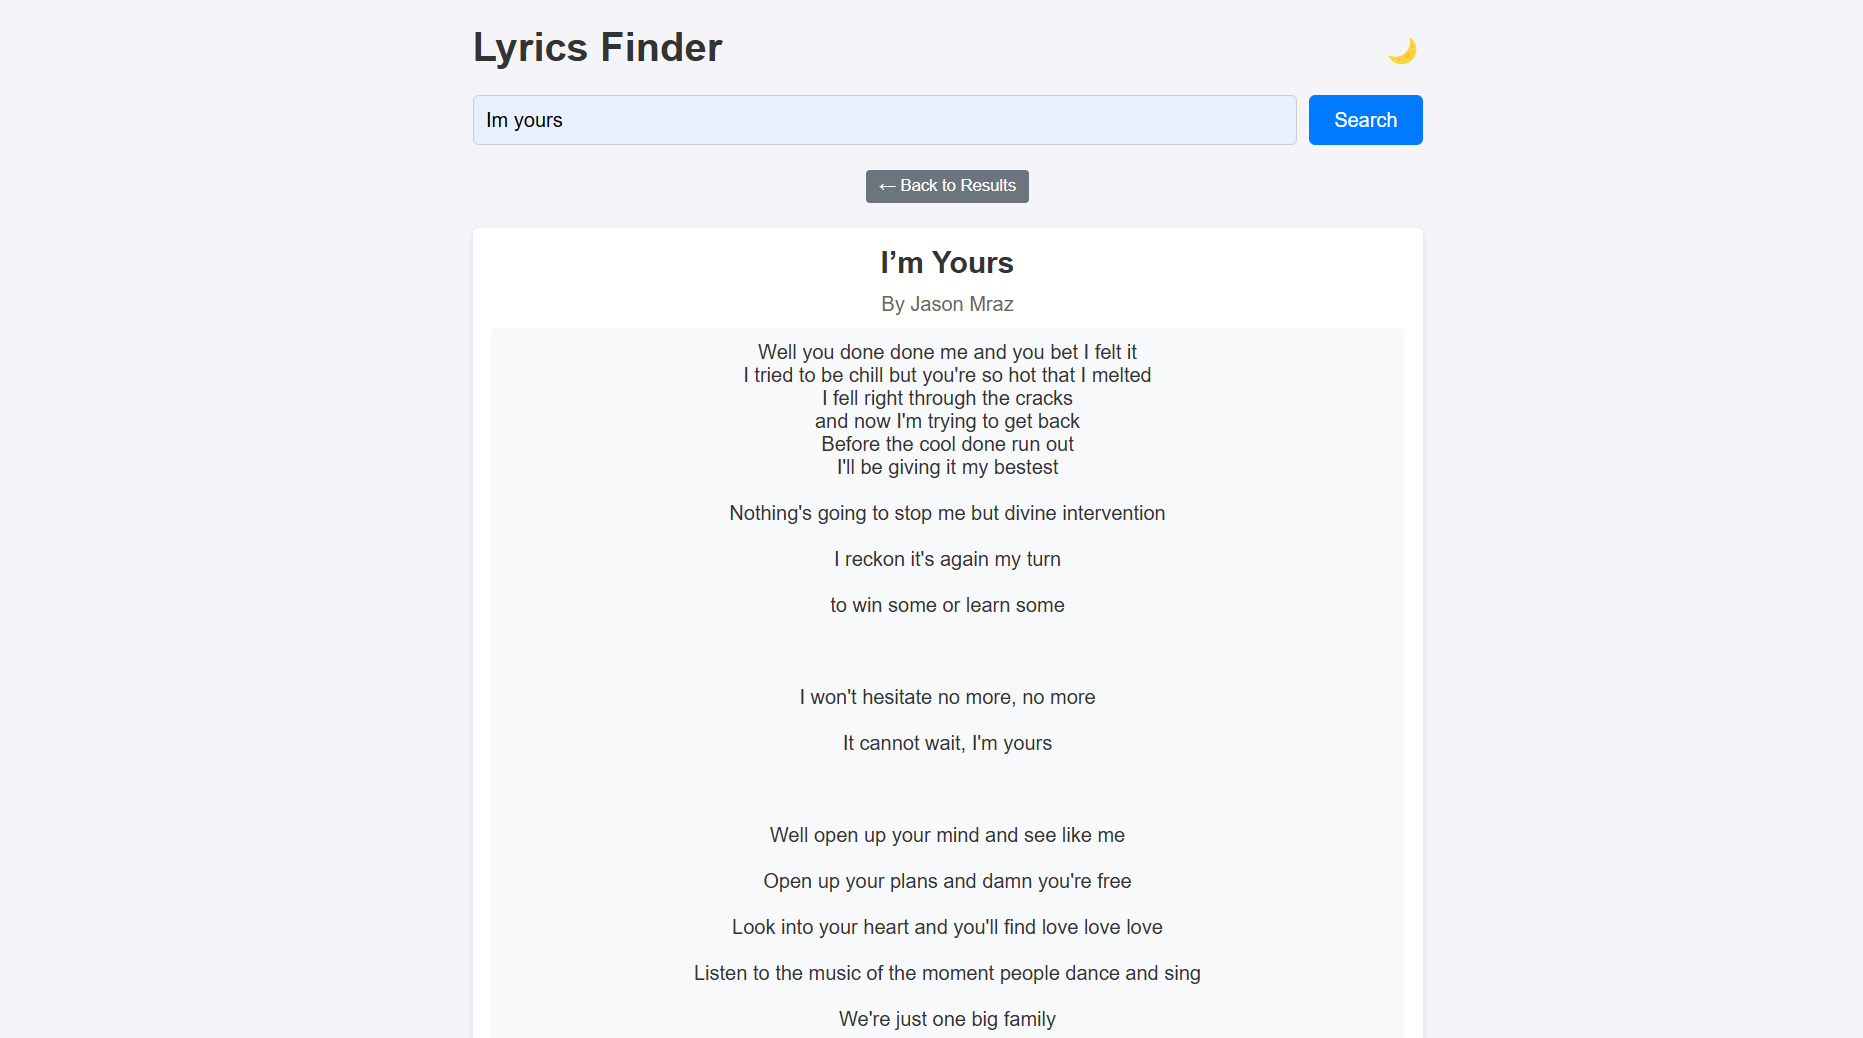
Task: Click the I'm Yours song title
Action: (947, 262)
